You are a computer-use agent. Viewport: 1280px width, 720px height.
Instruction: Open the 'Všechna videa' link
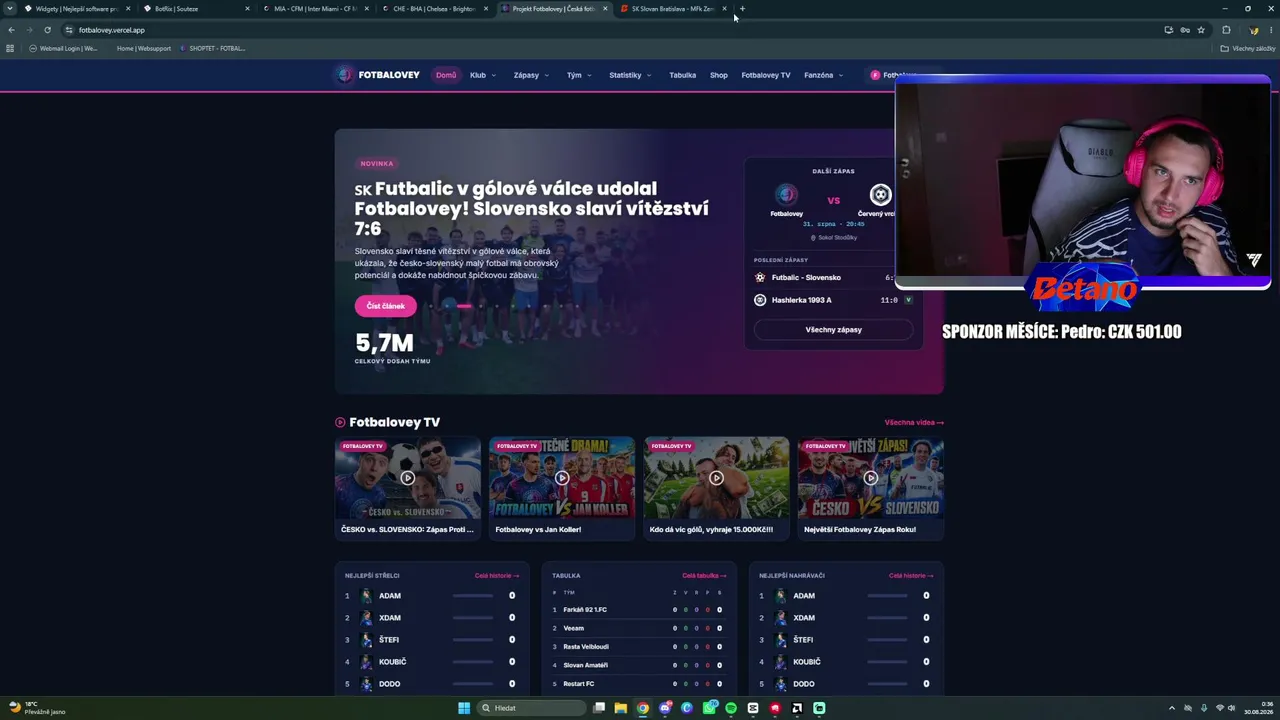tap(914, 423)
